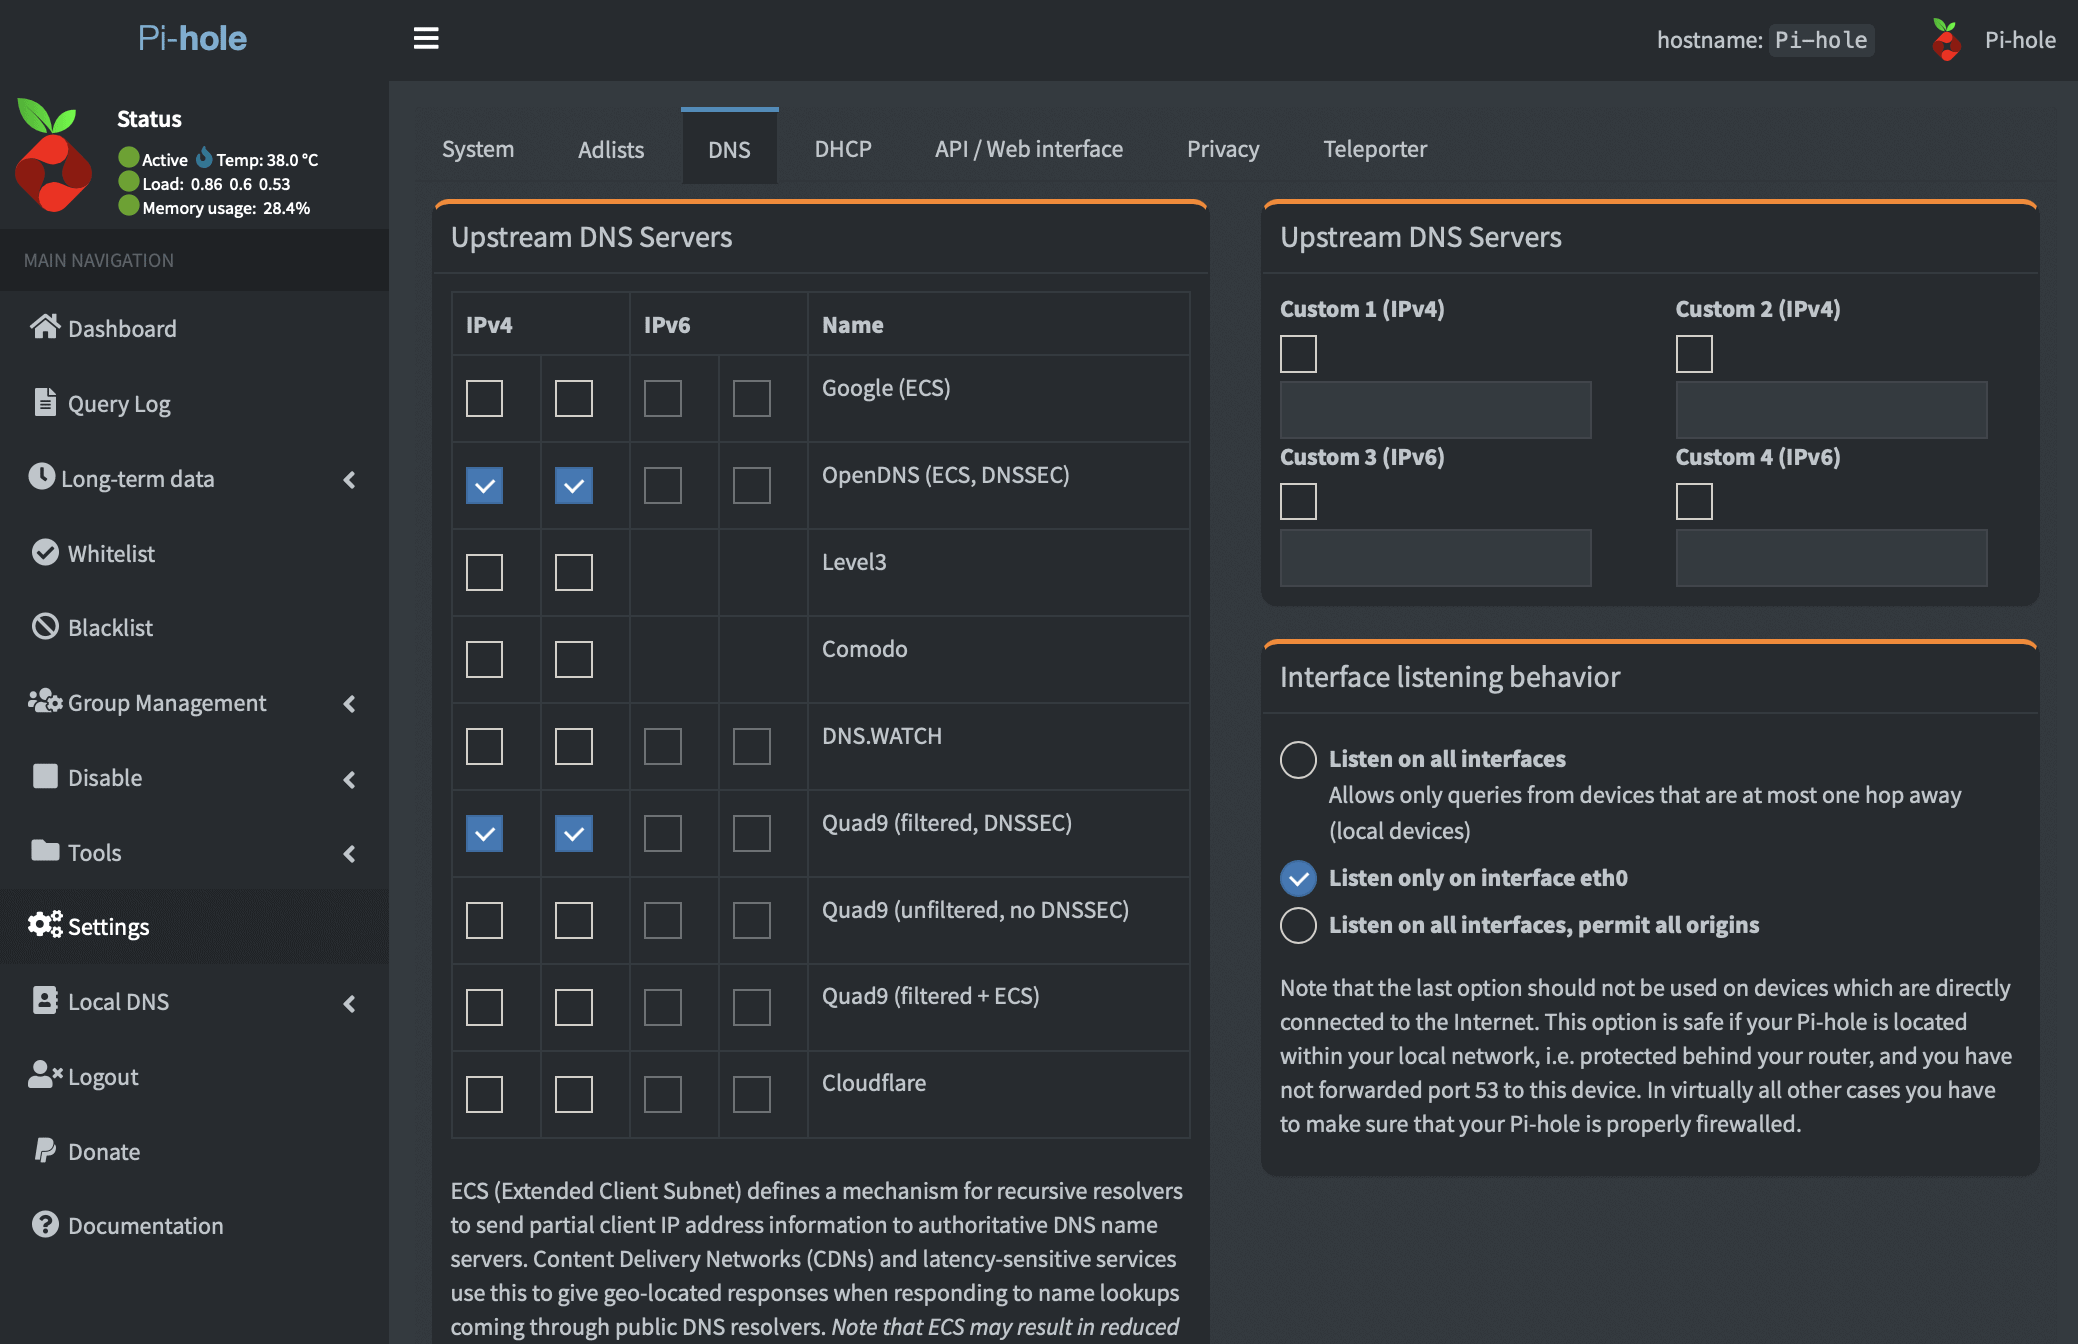Enable the Custom 1 (IPv4) checkbox

1298,354
